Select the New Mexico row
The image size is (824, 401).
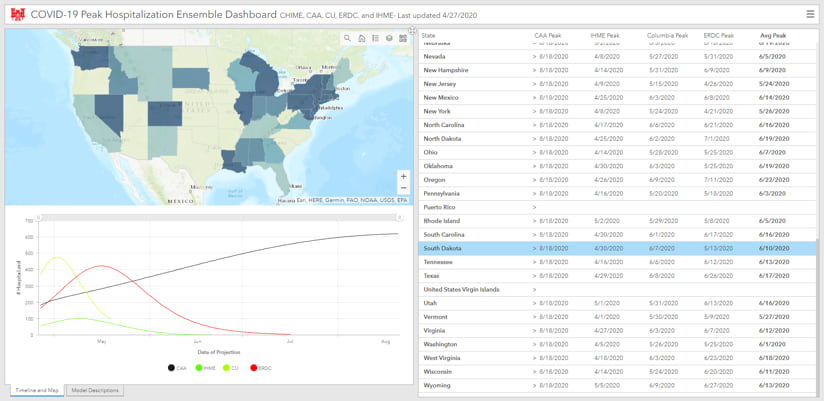point(617,97)
